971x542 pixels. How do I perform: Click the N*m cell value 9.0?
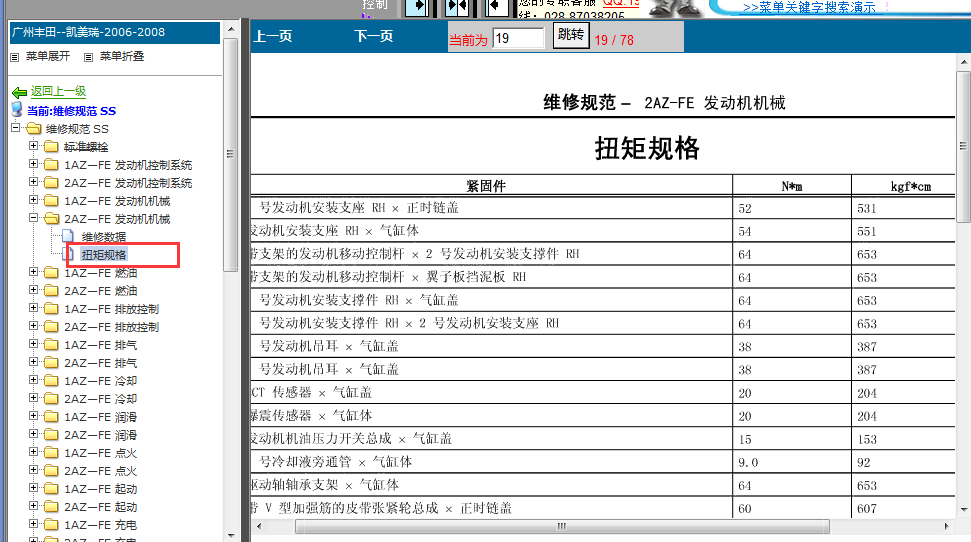click(748, 462)
